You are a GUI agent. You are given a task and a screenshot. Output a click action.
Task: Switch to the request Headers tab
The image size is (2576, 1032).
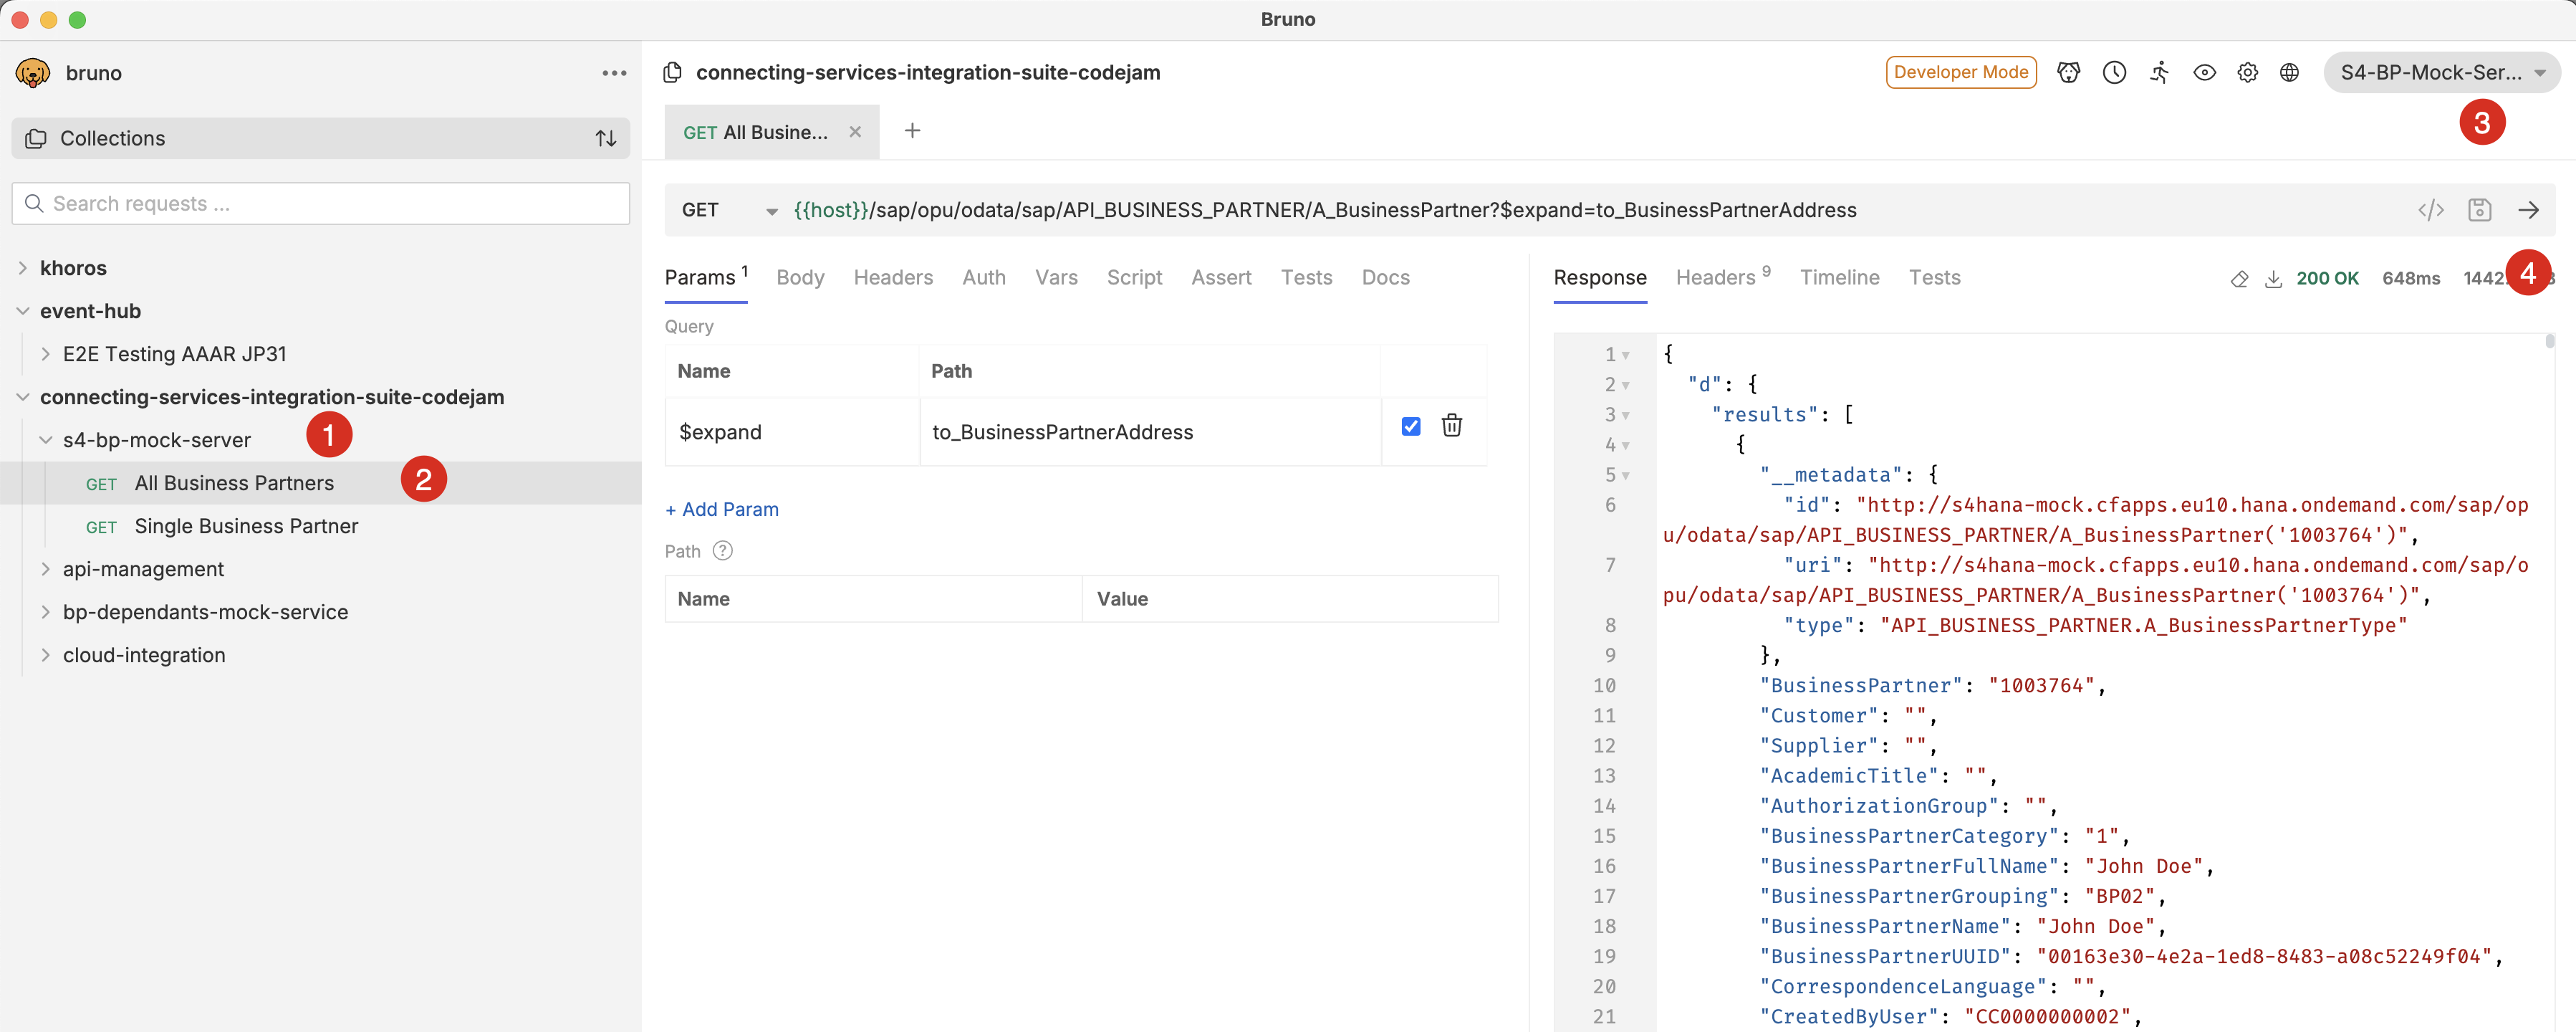pos(893,277)
